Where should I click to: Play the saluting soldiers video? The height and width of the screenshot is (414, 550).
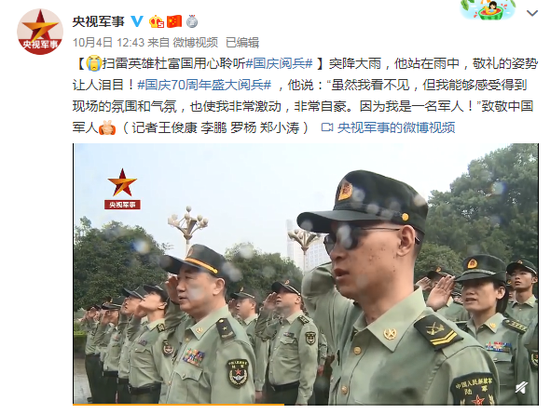point(306,274)
